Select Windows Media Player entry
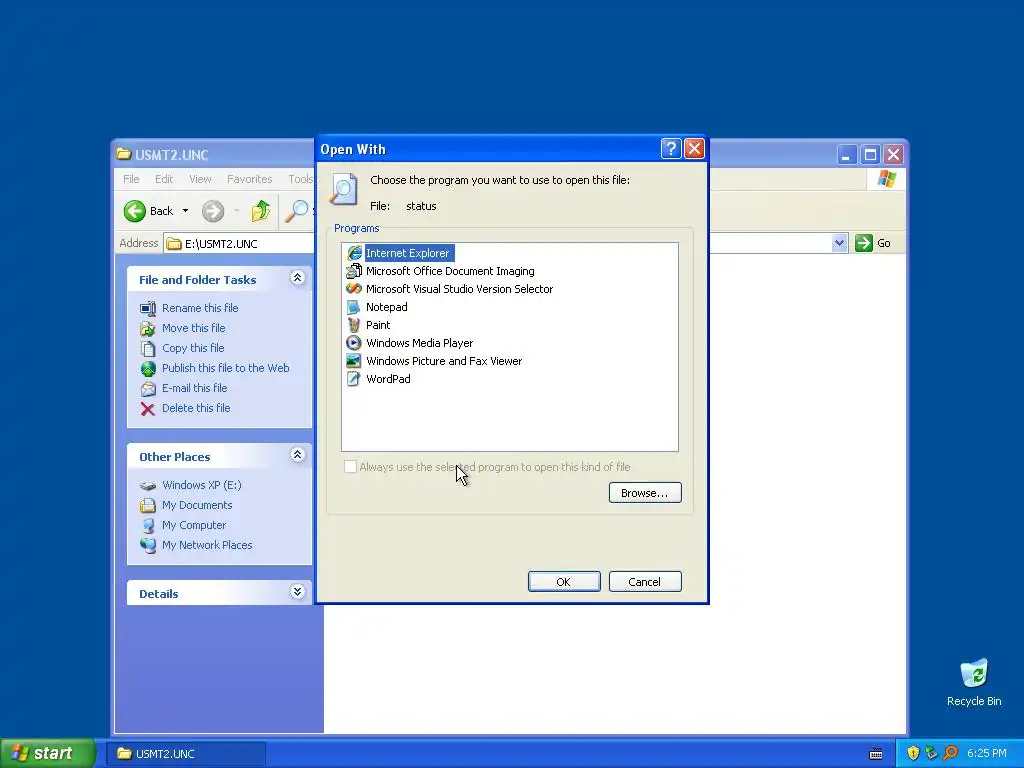1024x768 pixels. tap(419, 343)
